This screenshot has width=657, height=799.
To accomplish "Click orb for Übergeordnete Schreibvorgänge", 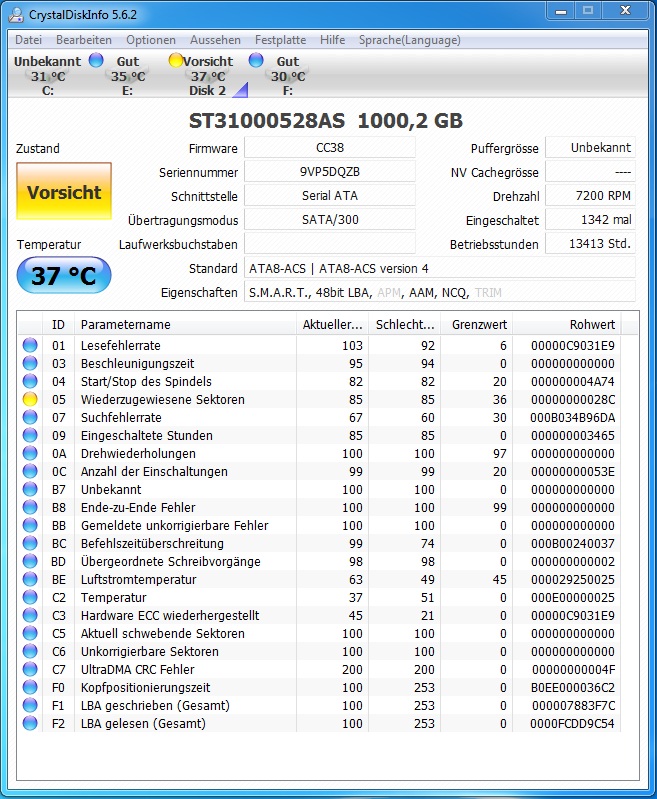I will click(30, 561).
